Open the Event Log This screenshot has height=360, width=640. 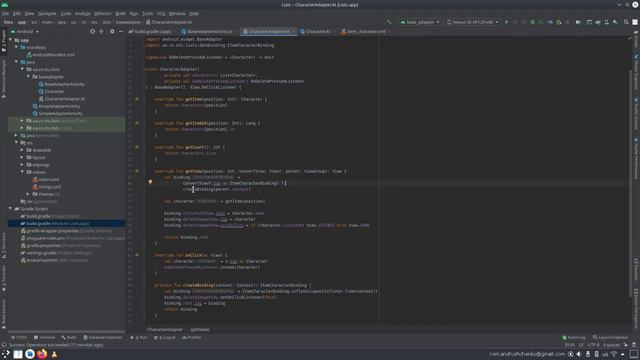click(x=574, y=338)
